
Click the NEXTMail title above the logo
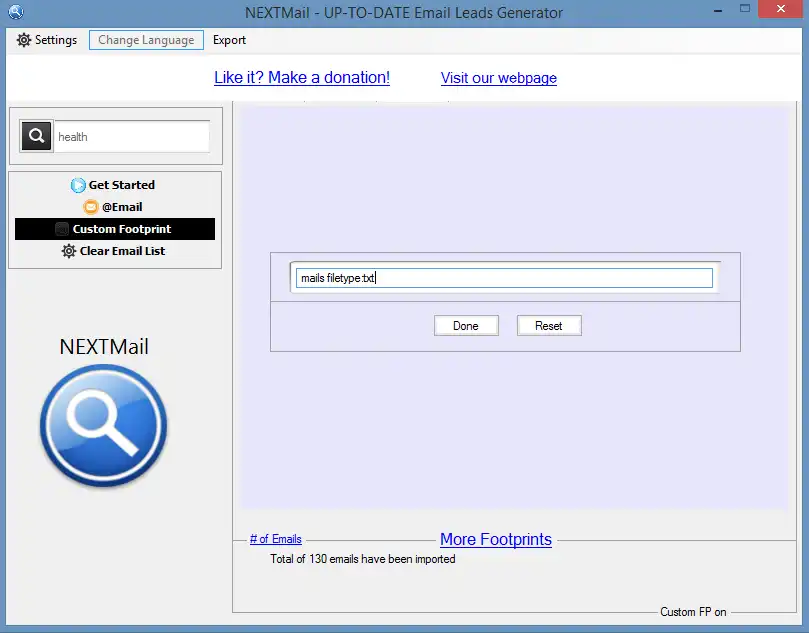coord(104,347)
